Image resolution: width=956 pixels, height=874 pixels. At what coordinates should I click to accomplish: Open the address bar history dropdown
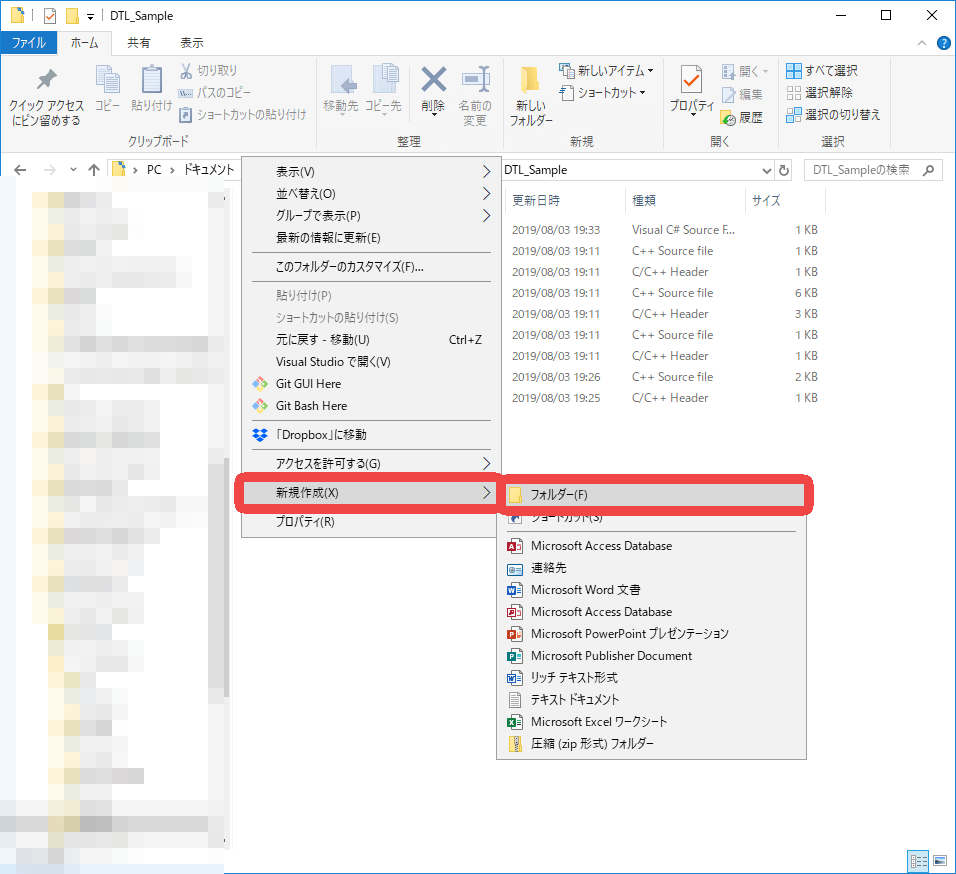(767, 171)
